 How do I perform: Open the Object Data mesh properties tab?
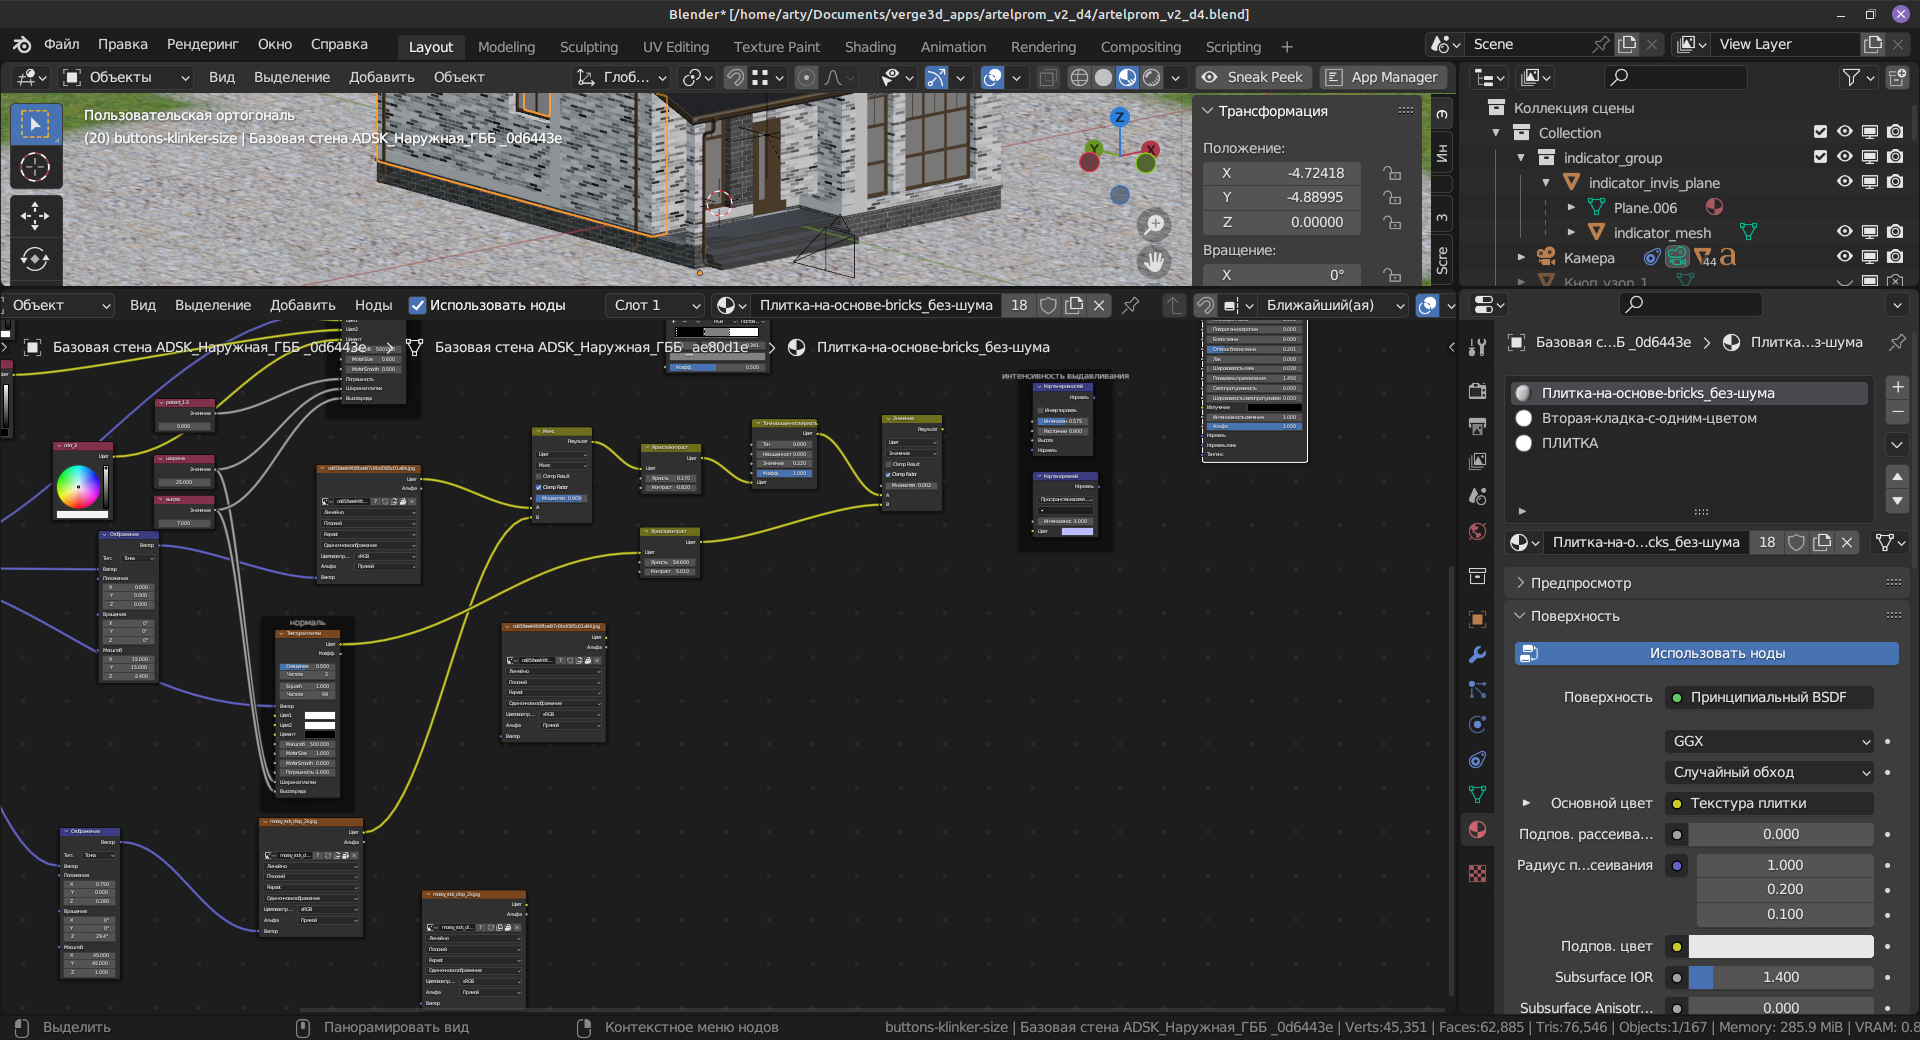pos(1478,794)
